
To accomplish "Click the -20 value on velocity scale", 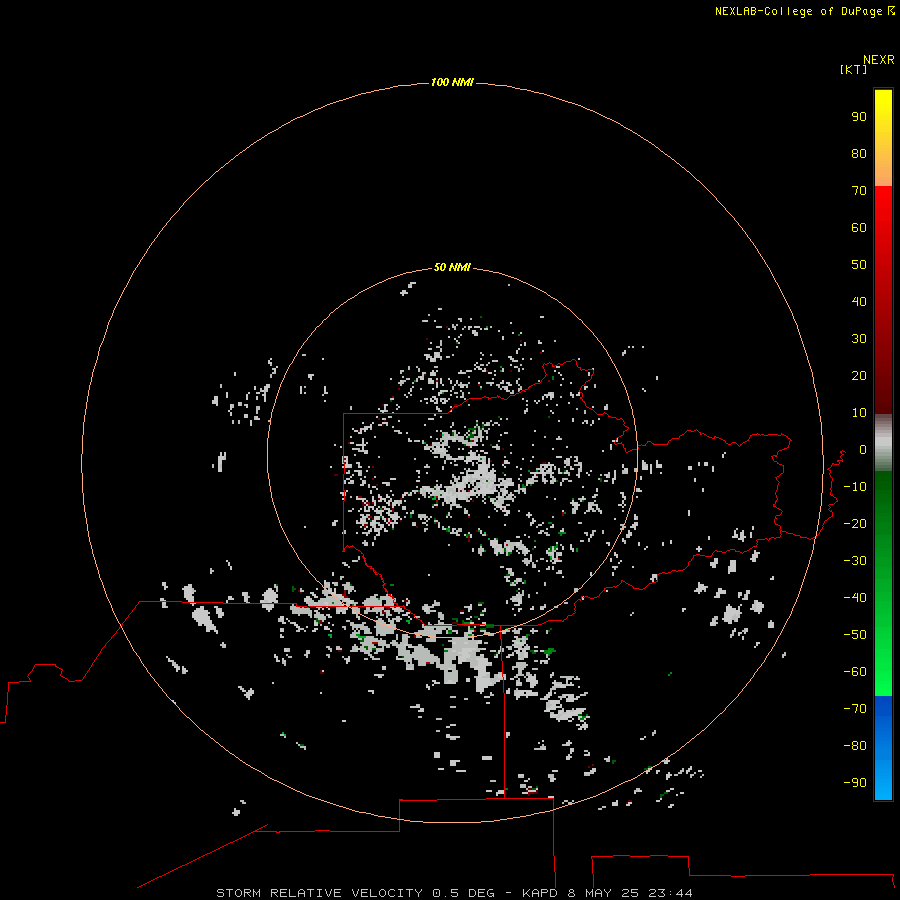I will (x=855, y=523).
